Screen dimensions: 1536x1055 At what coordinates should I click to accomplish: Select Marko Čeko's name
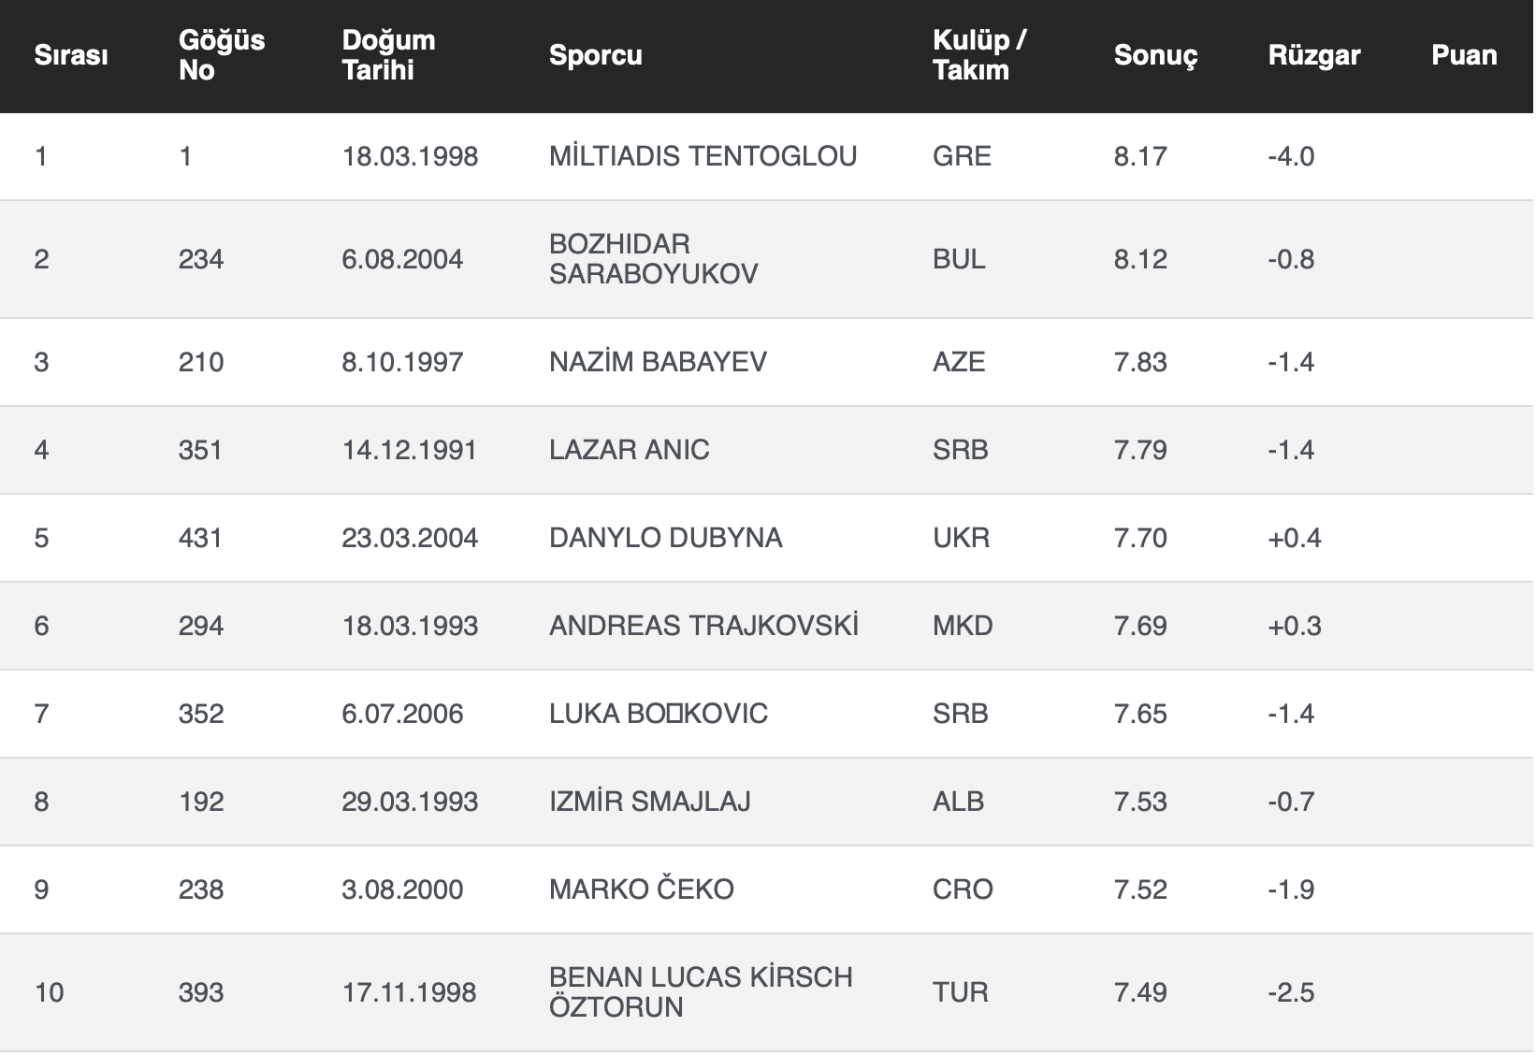click(x=641, y=890)
